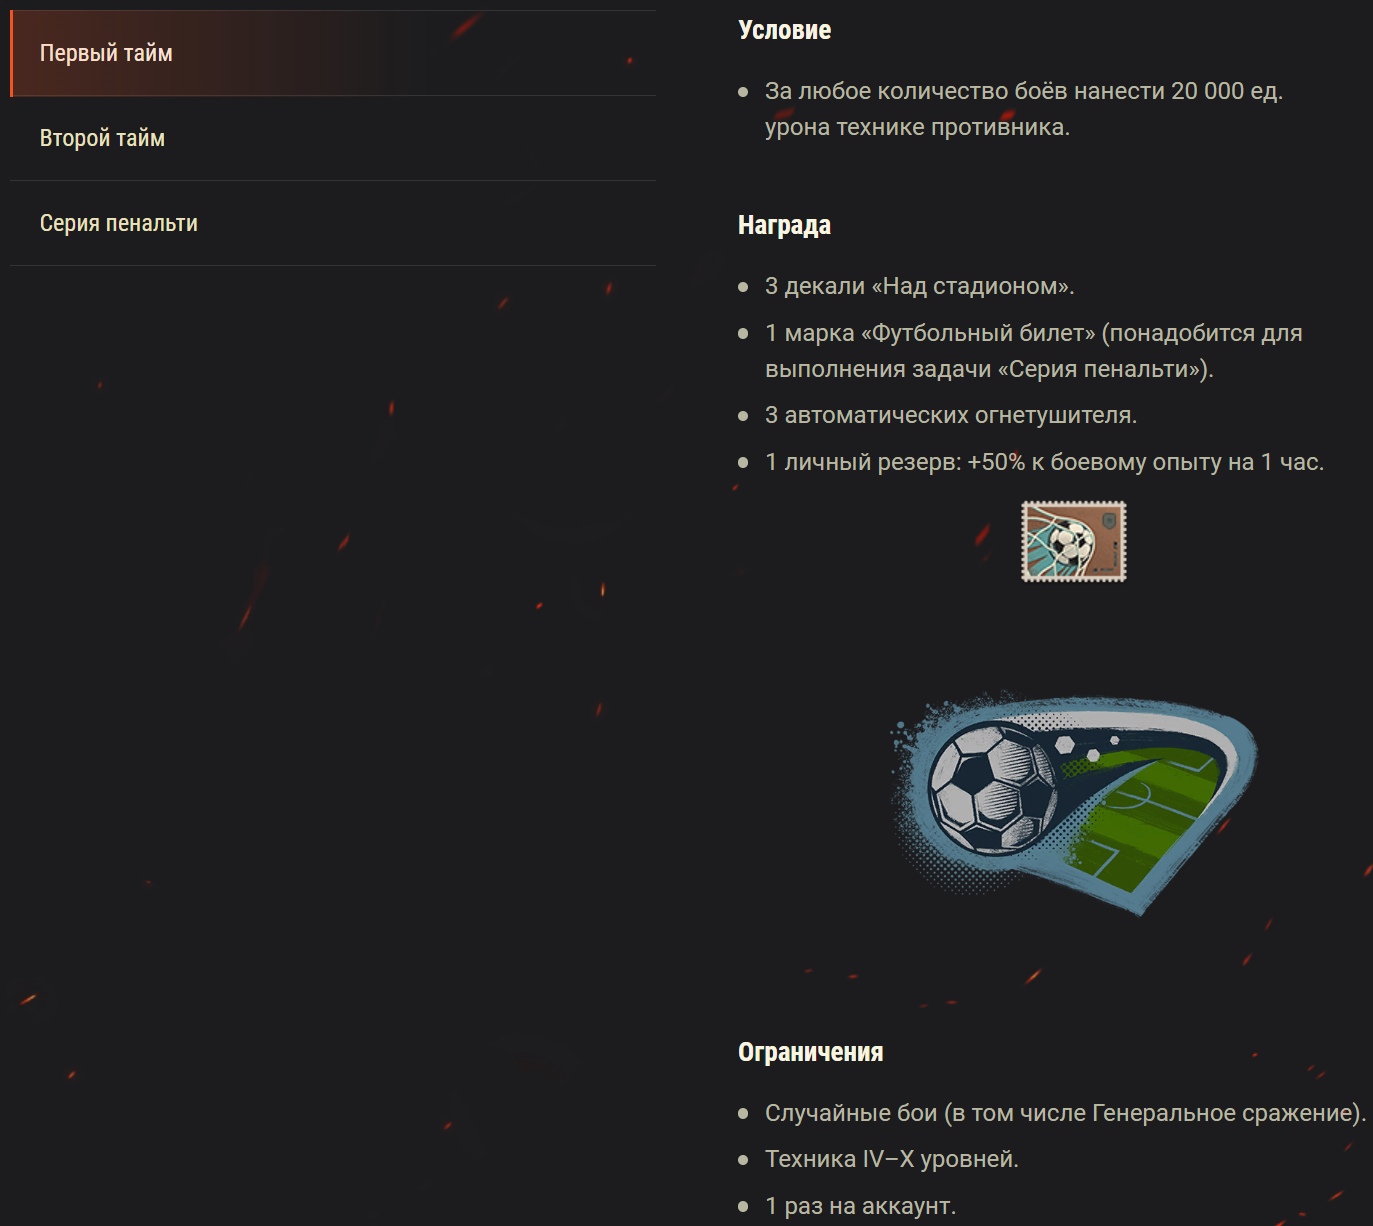This screenshot has height=1226, width=1373.
Task: Click the «Ограничения» heading
Action: pyautogui.click(x=810, y=1052)
